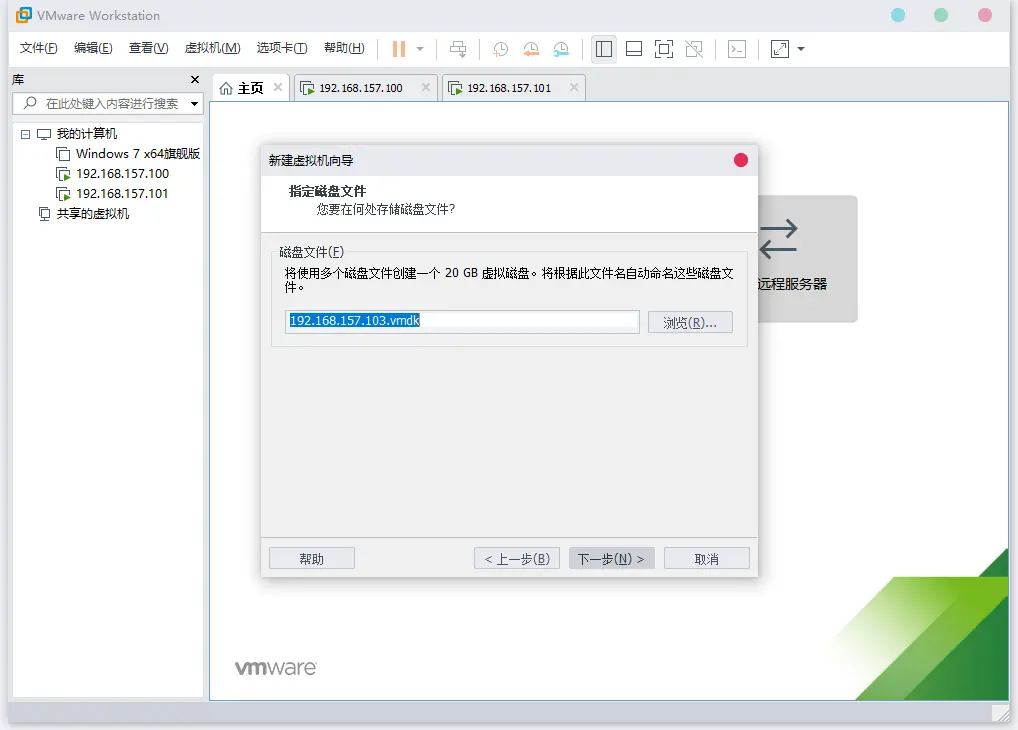Close the library panel

pos(195,79)
